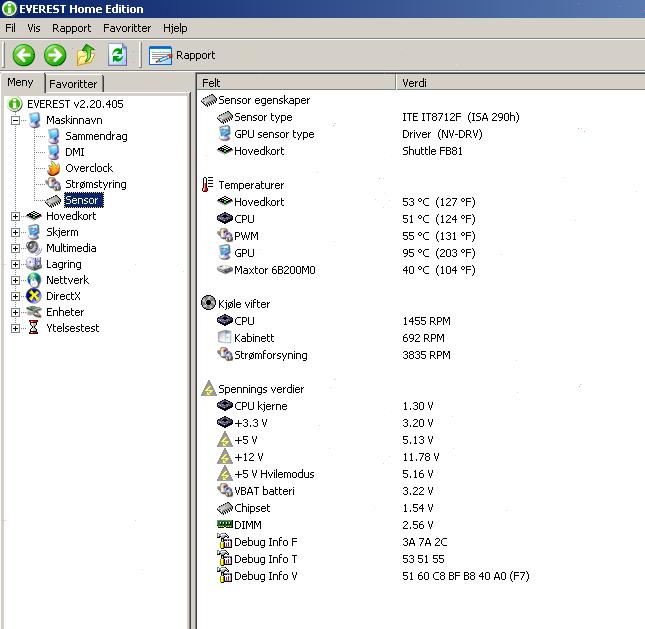The image size is (645, 629).
Task: Select the Ytelsestest hourglass icon
Action: click(x=34, y=328)
